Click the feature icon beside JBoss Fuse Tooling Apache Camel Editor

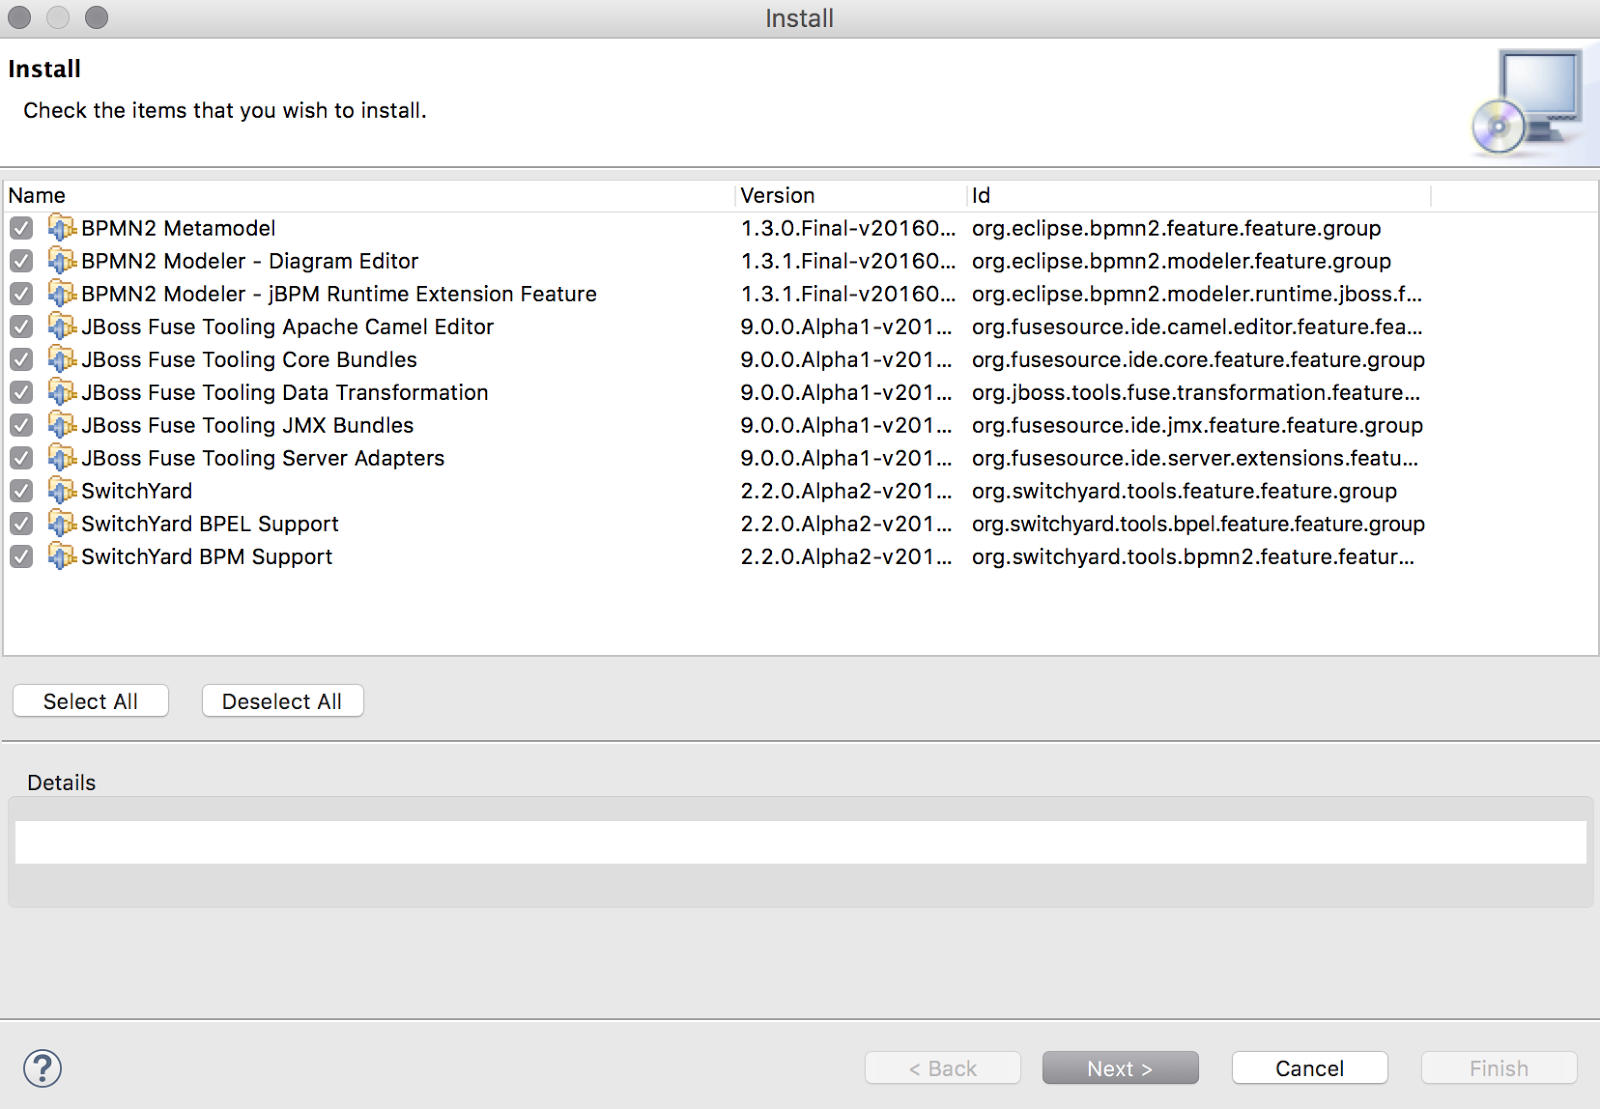coord(62,327)
